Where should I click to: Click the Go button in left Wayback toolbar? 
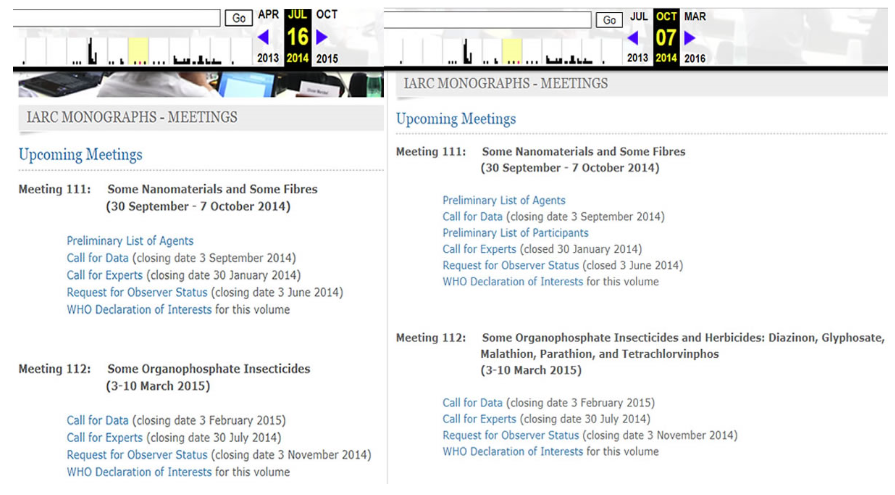tap(239, 18)
